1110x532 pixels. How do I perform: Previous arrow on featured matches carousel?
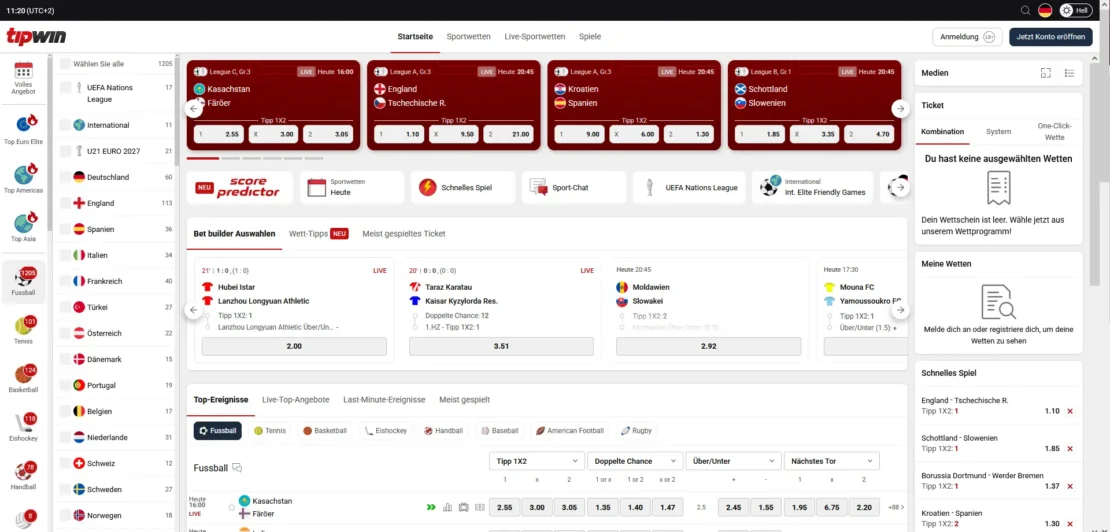[193, 109]
